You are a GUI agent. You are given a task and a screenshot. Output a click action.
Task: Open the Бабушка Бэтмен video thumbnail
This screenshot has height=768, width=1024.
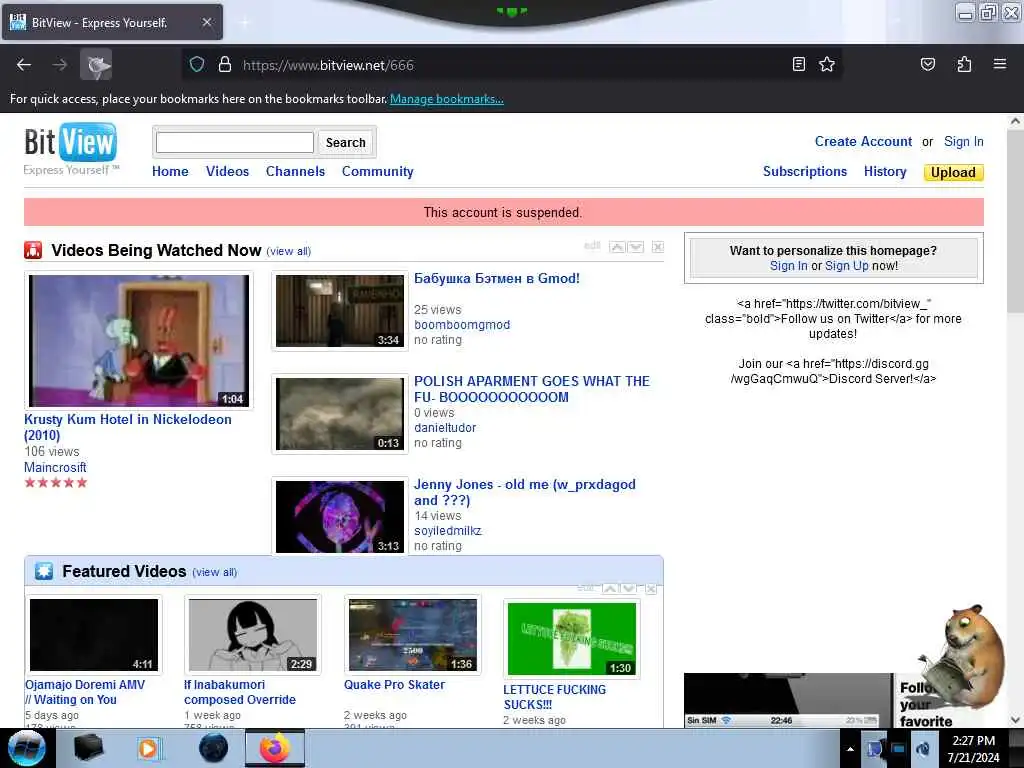tap(340, 311)
